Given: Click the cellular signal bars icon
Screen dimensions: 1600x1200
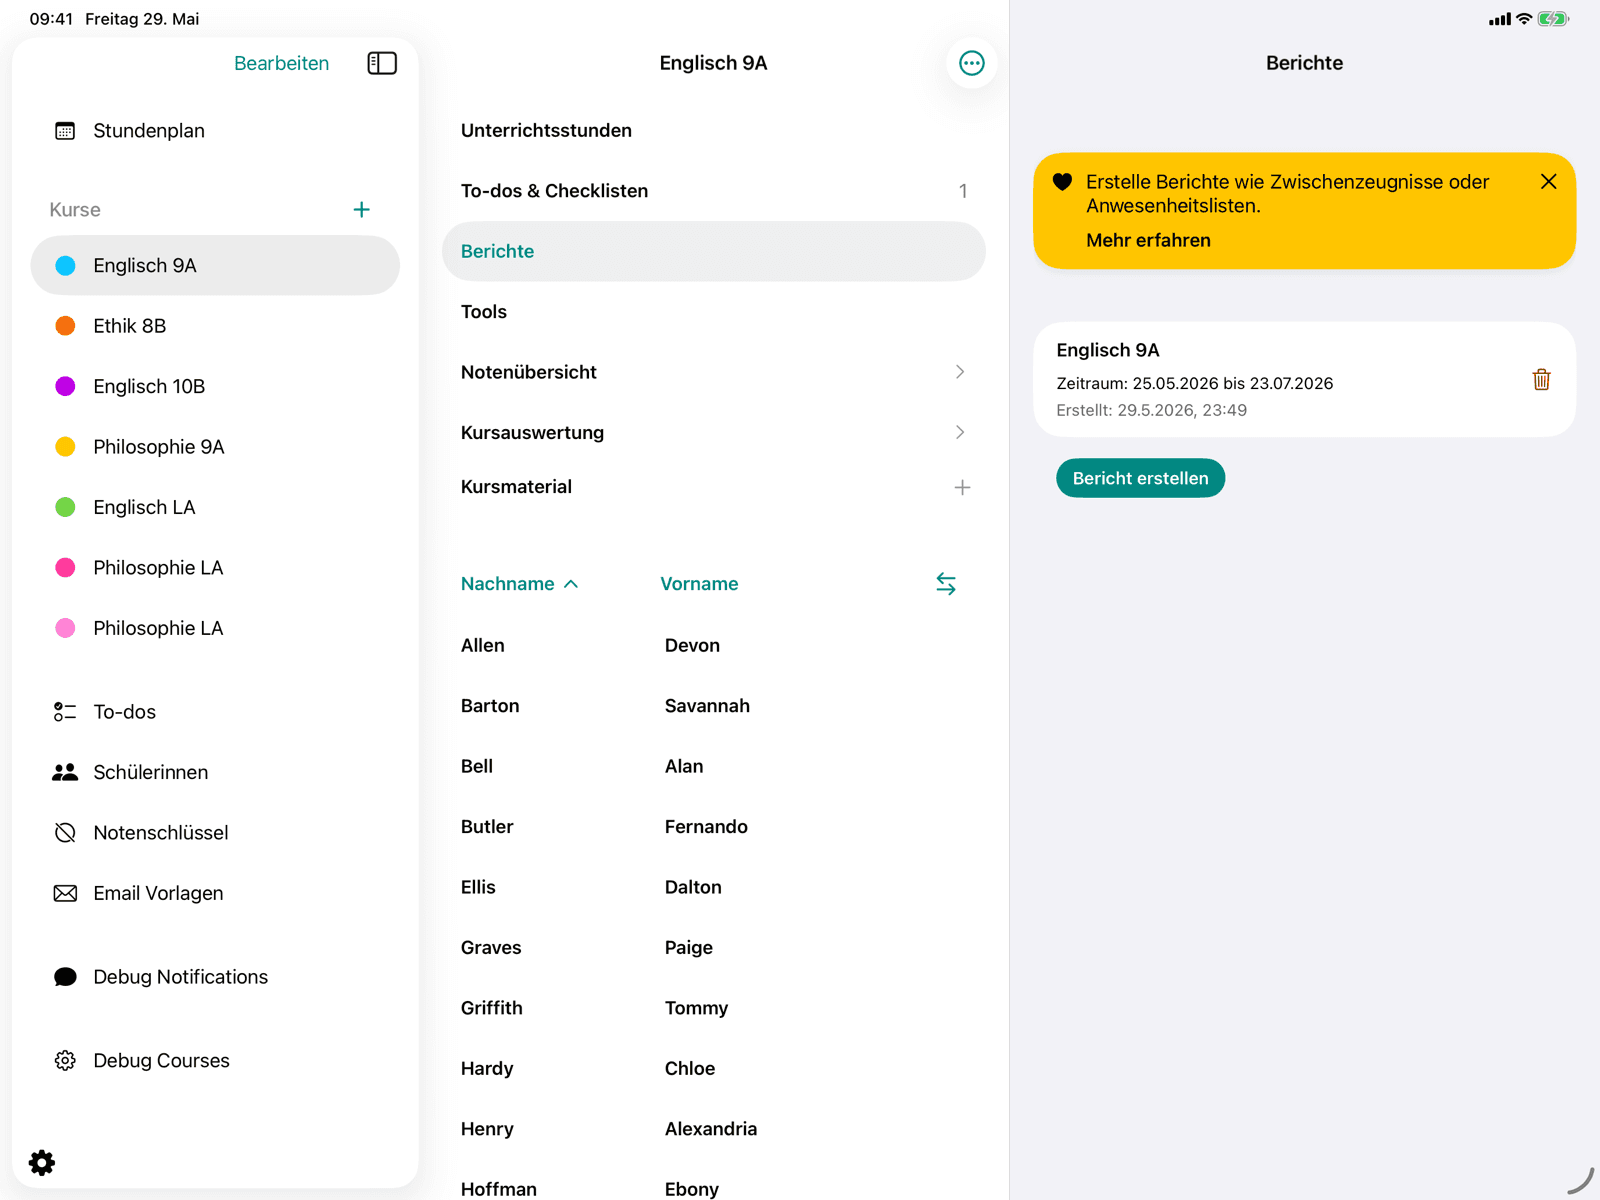Looking at the screenshot, I should [1499, 19].
